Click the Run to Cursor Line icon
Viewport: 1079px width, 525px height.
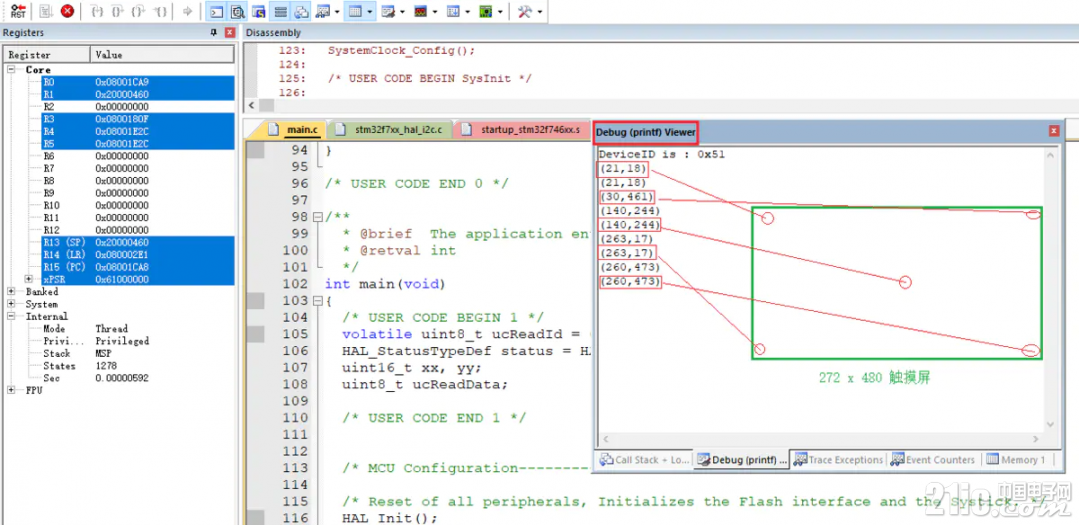[160, 11]
